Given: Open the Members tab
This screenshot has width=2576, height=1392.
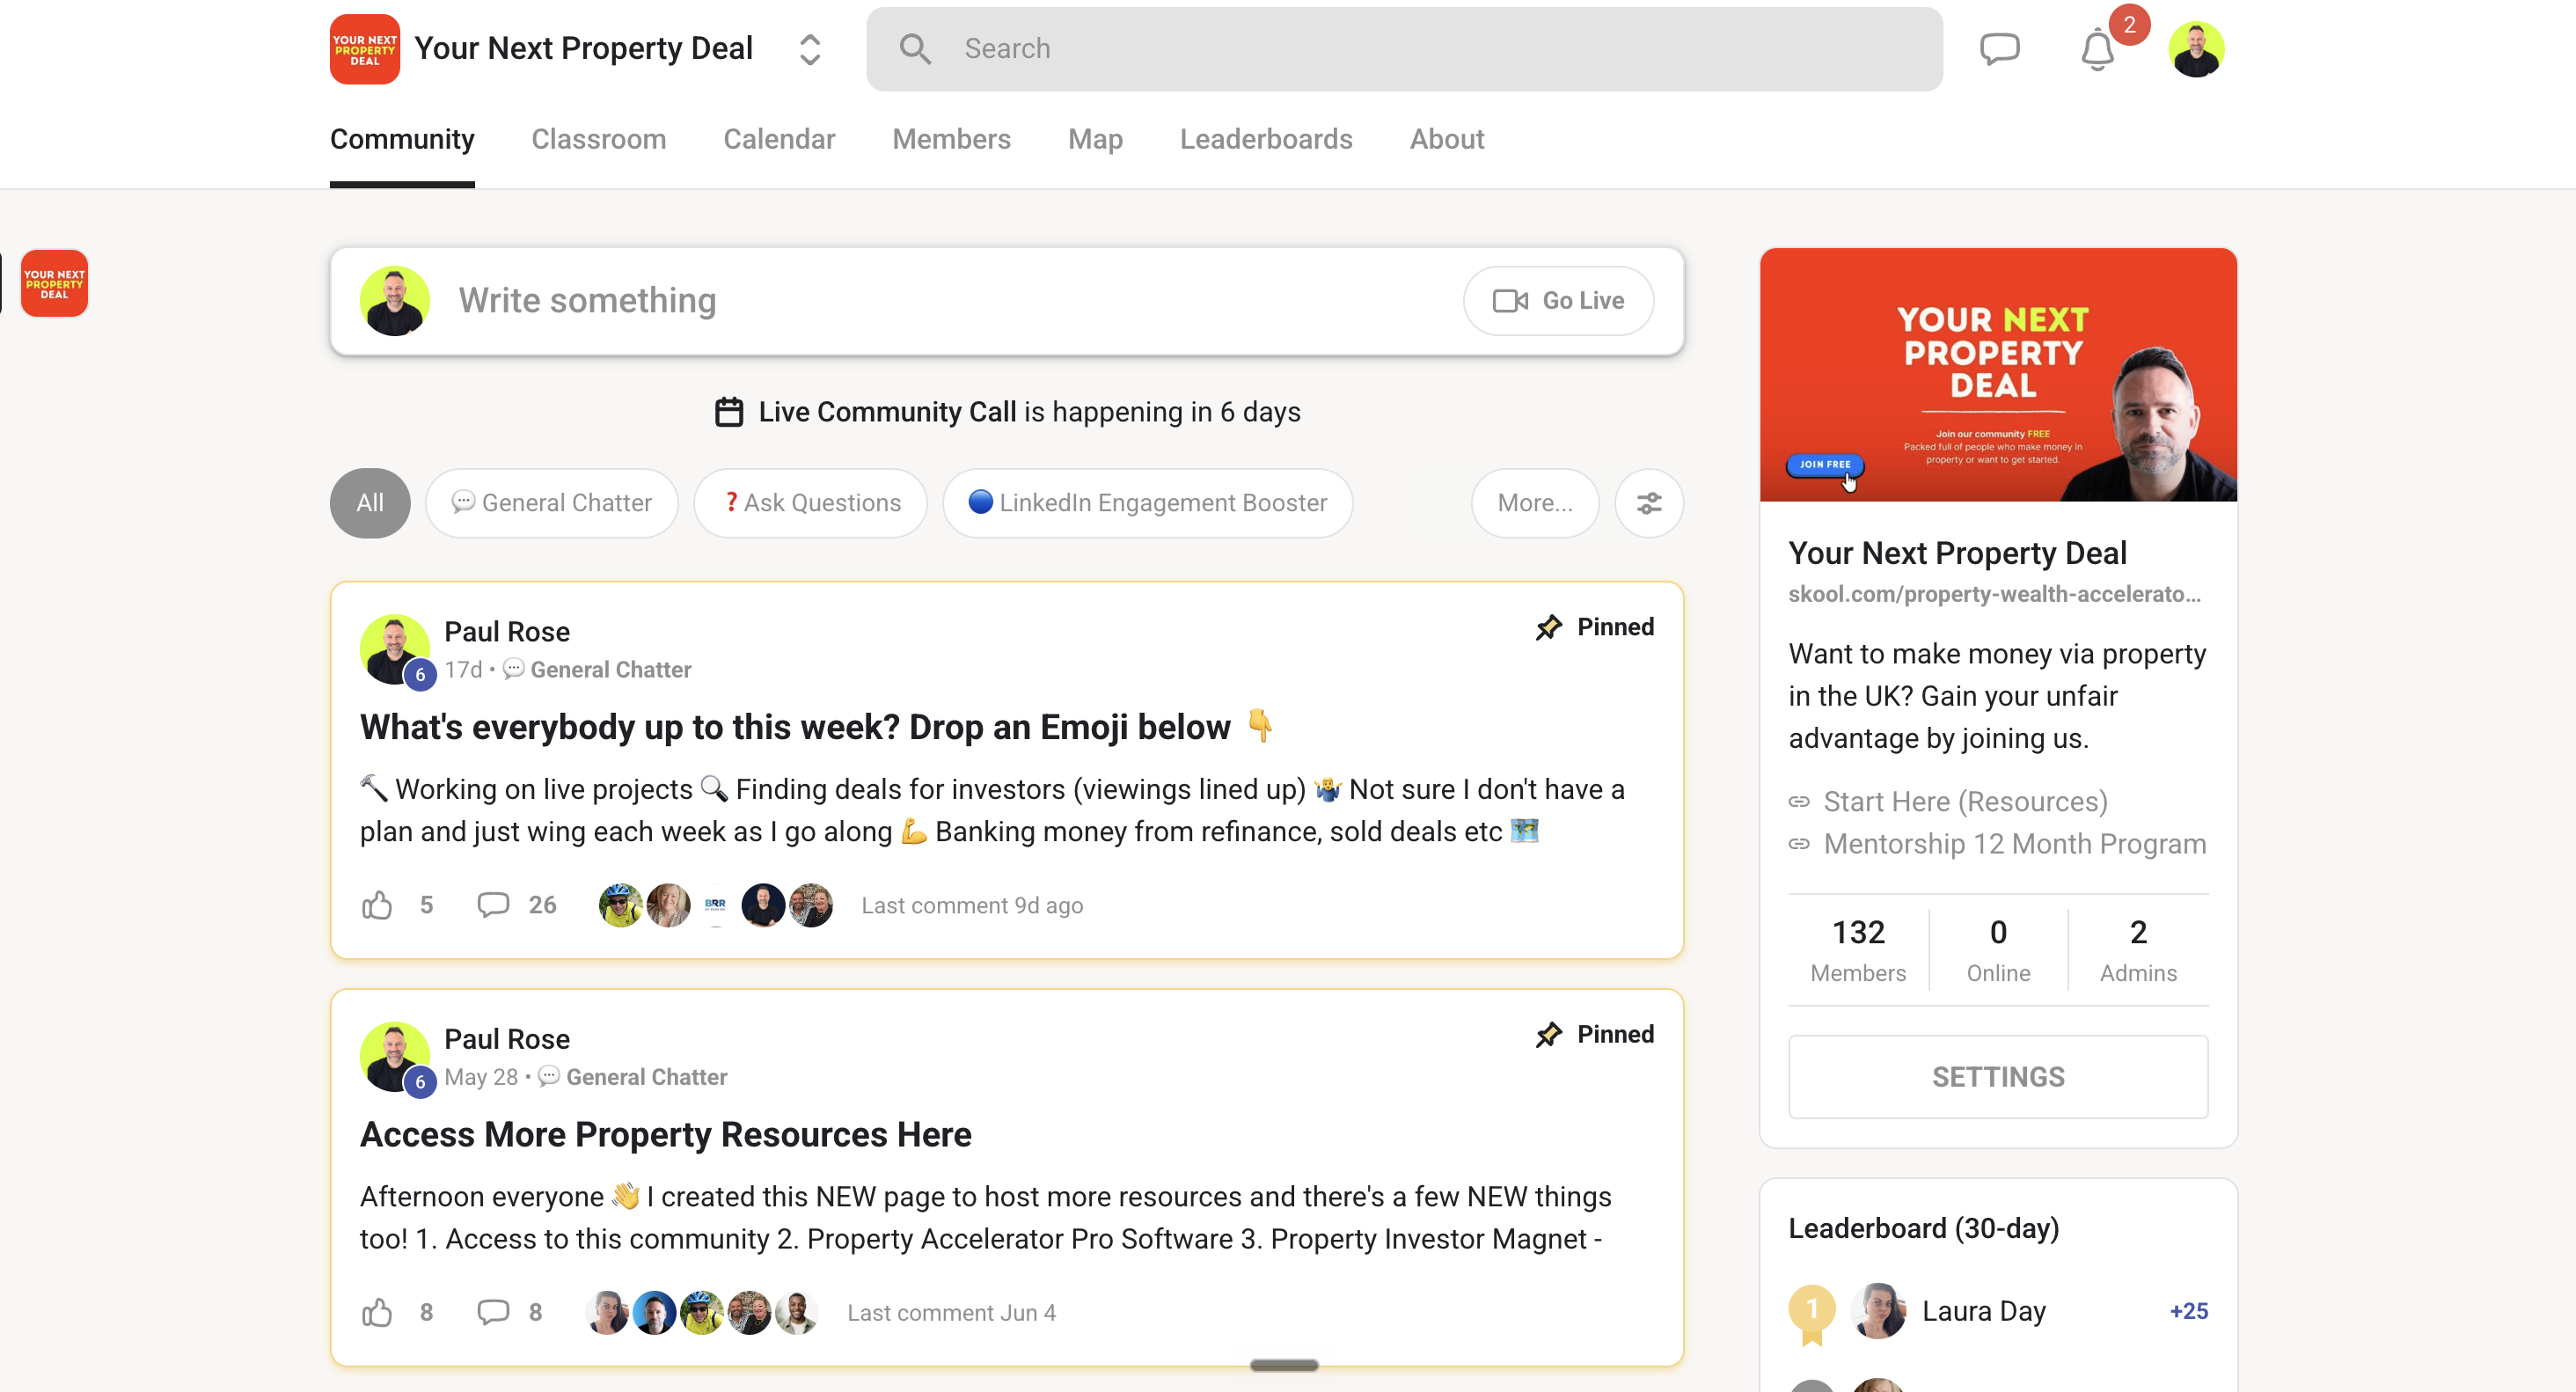Looking at the screenshot, I should pyautogui.click(x=951, y=139).
